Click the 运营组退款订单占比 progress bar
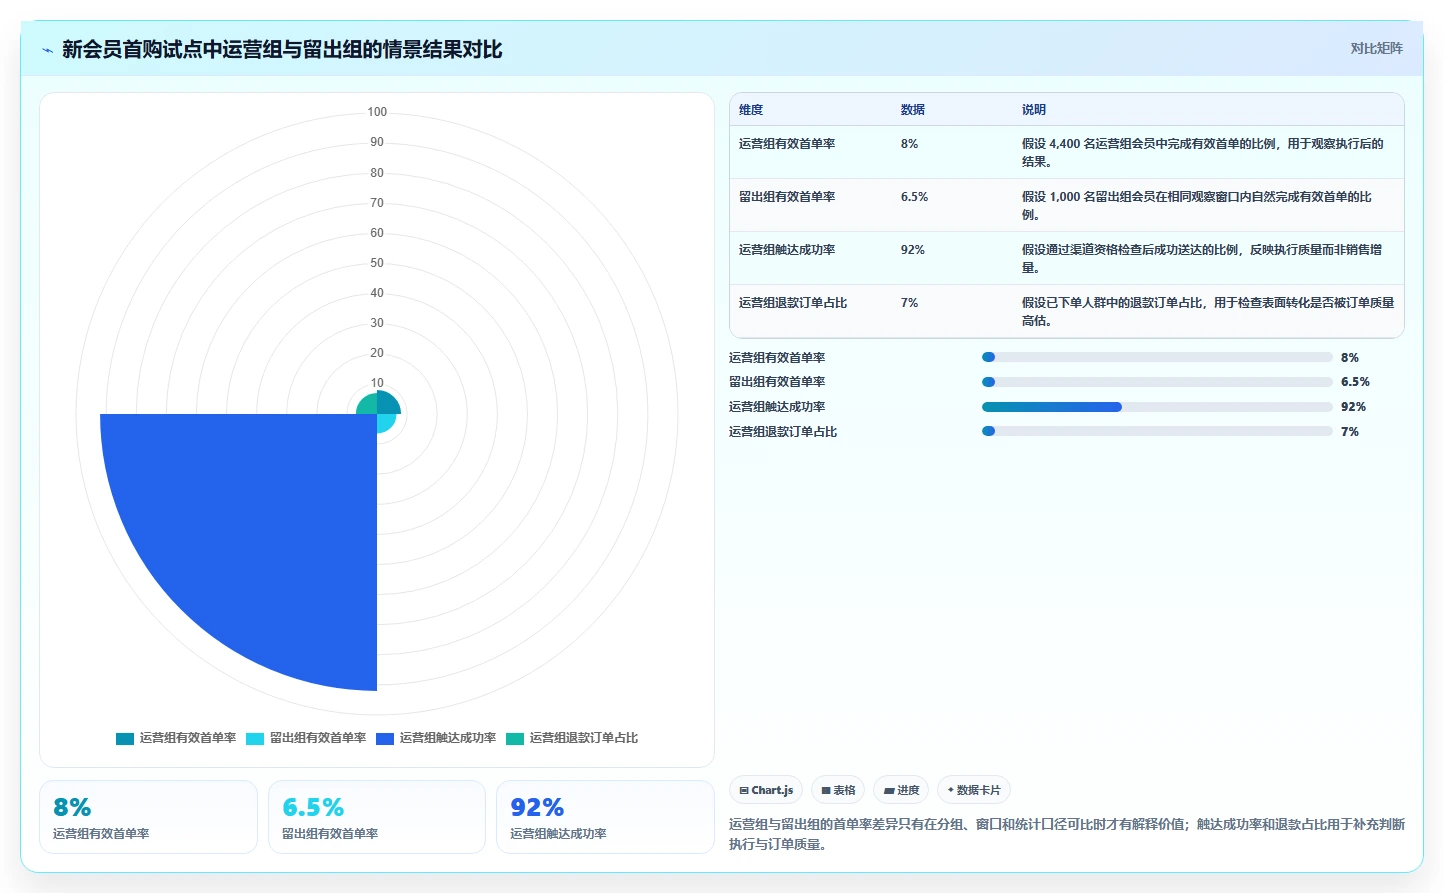Image resolution: width=1444 pixels, height=893 pixels. click(x=1157, y=432)
